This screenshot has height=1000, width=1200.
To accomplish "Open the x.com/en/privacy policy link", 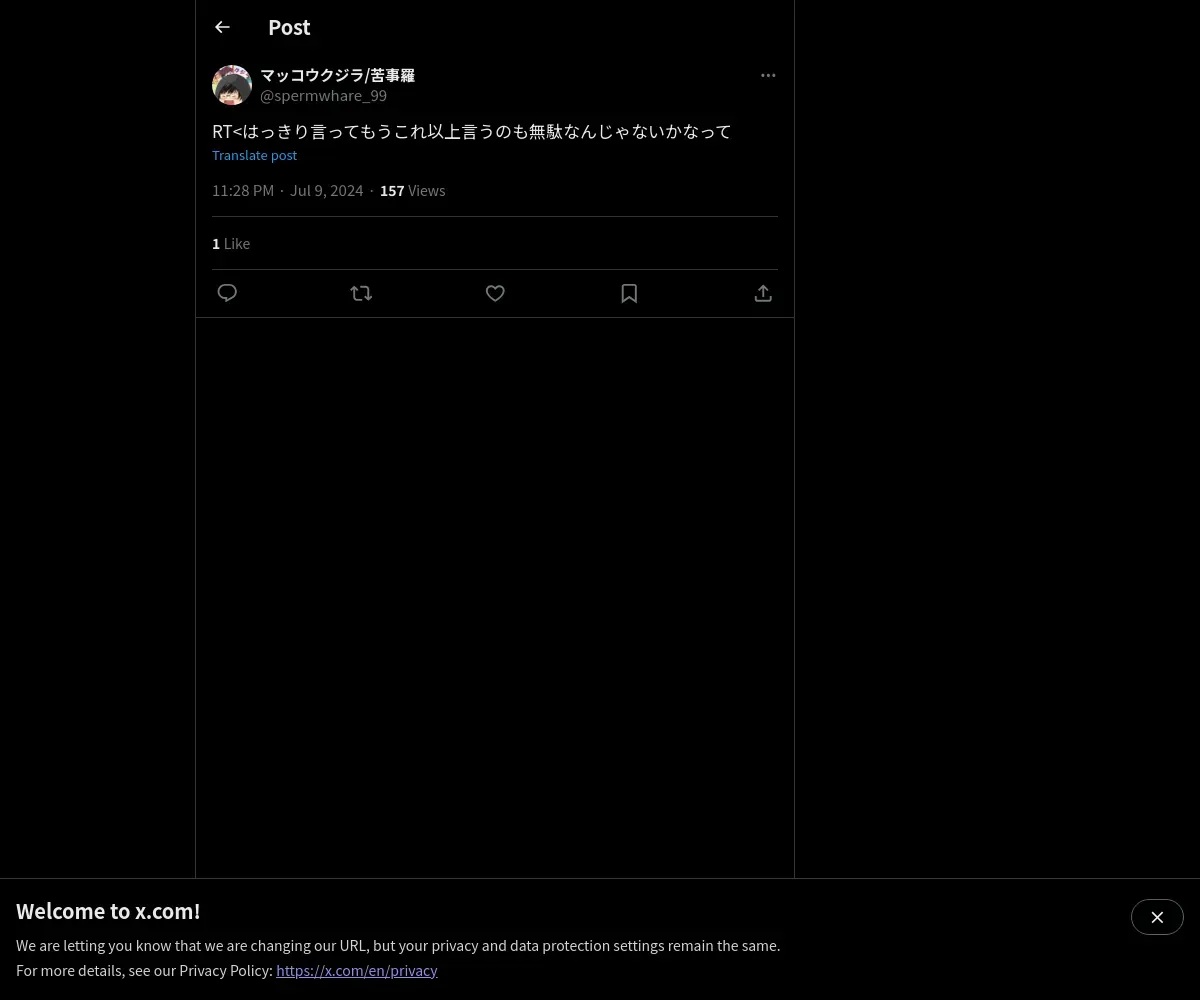I will click(x=357, y=970).
